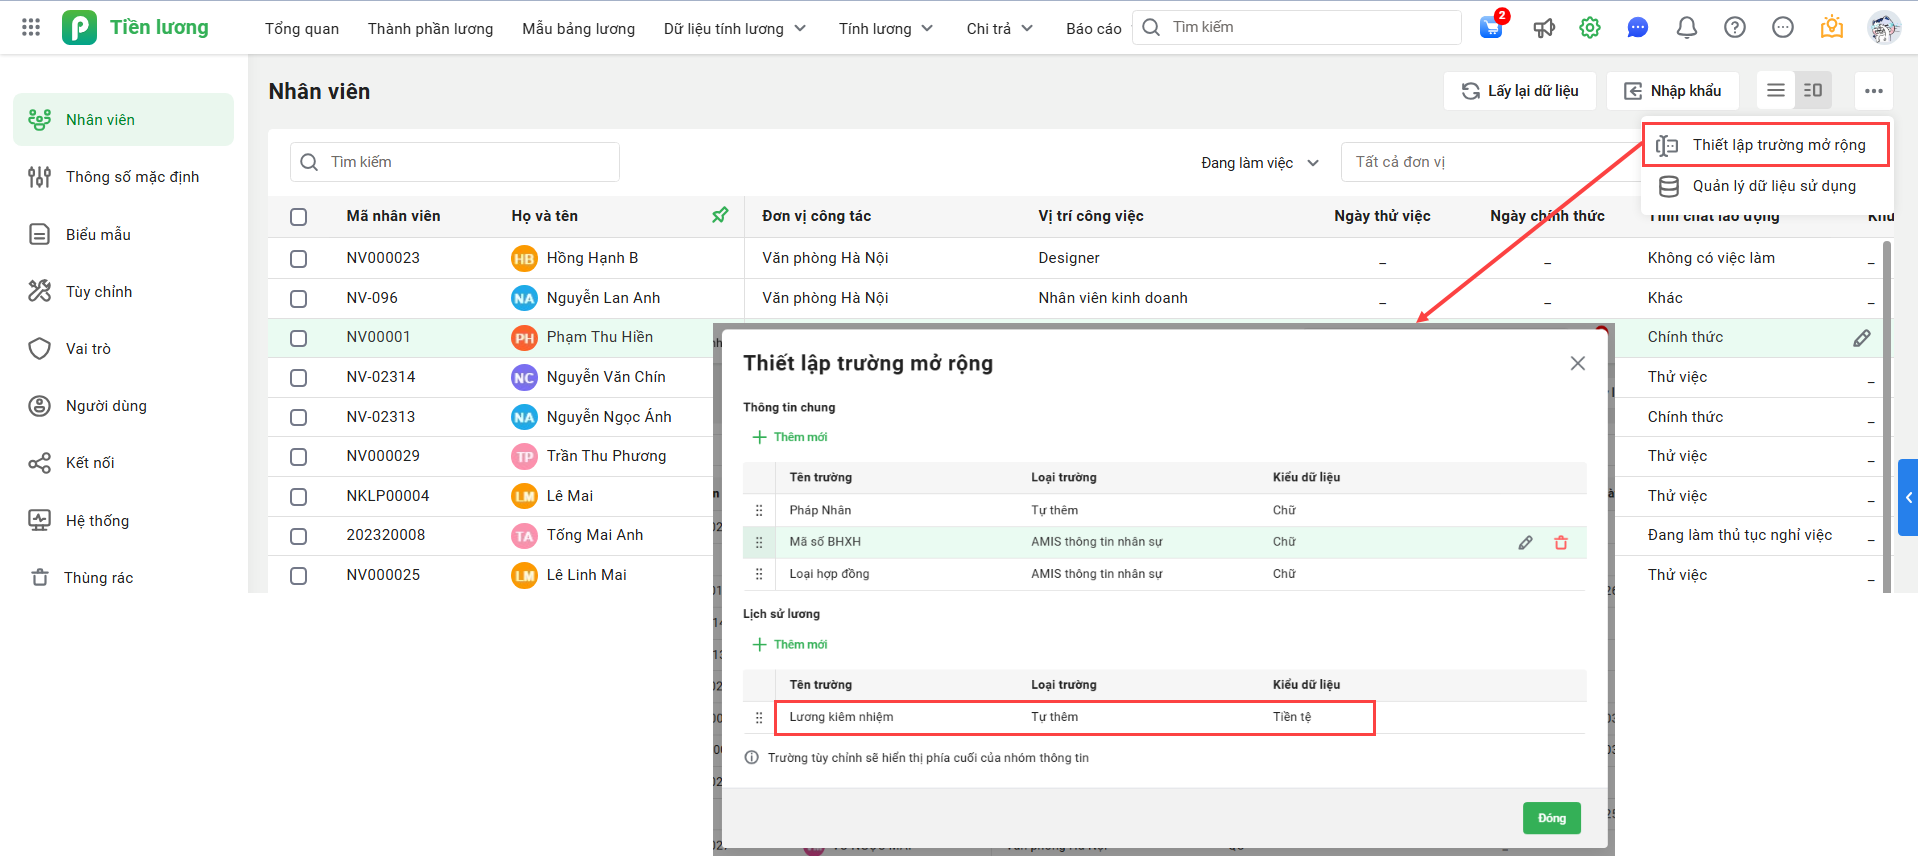Go to Kết nối in sidebar
1918x856 pixels.
[x=123, y=463]
